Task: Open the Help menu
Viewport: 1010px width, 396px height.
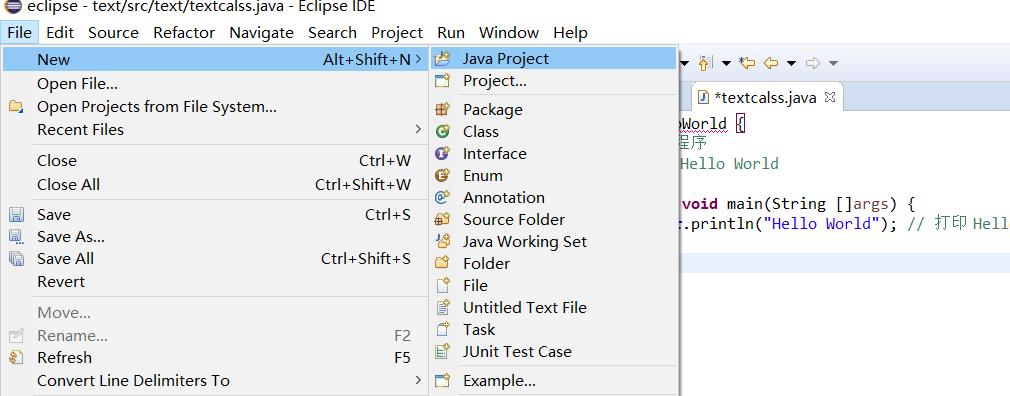Action: (x=570, y=32)
